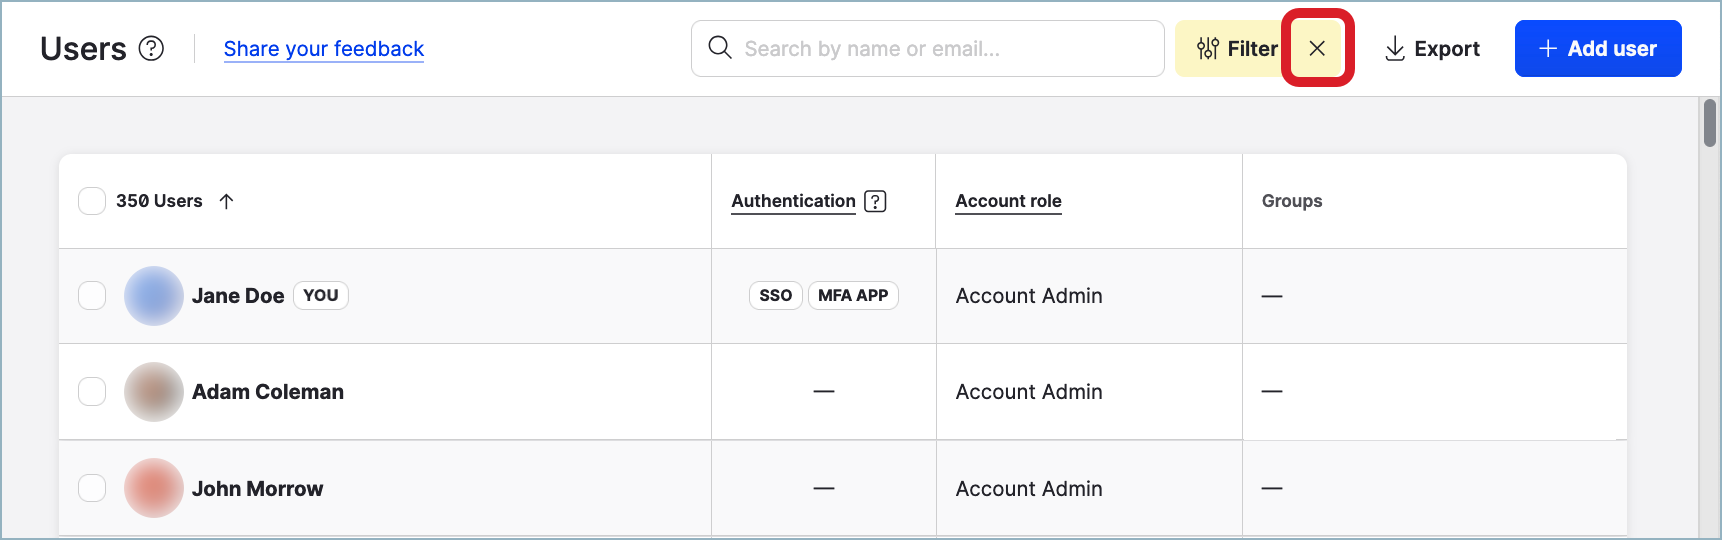
Task: Focus the search by name or email field
Action: pos(940,48)
